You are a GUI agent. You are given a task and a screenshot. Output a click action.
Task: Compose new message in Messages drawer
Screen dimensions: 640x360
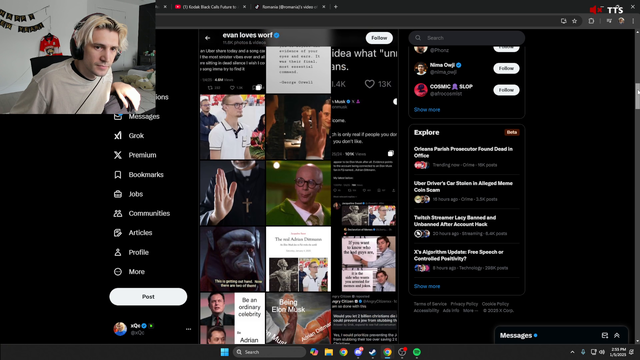coord(604,336)
